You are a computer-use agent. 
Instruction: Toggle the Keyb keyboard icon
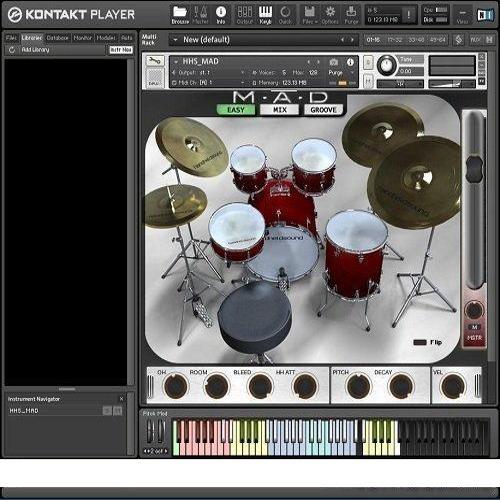(265, 15)
